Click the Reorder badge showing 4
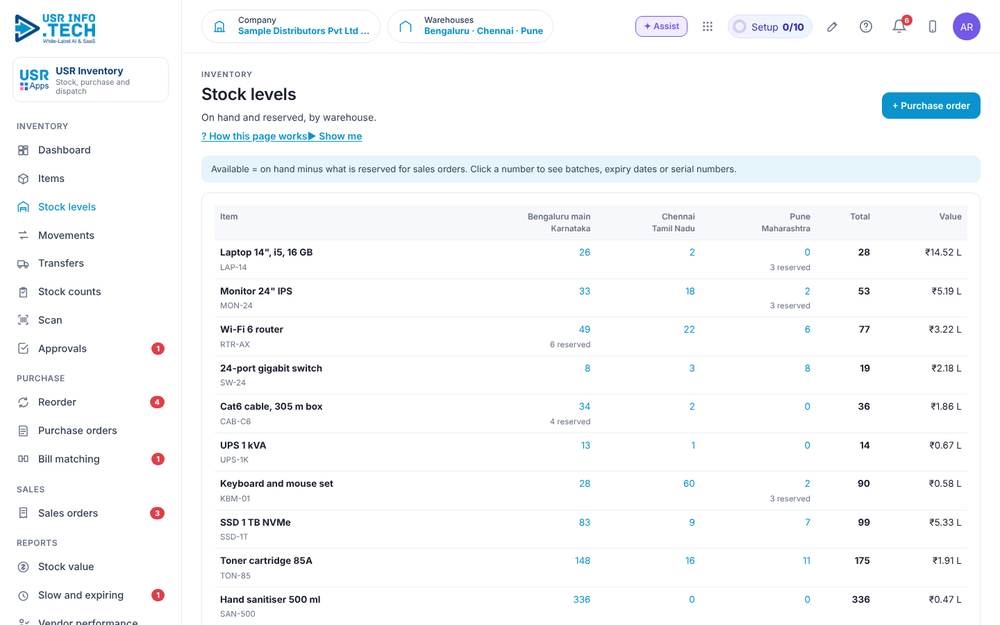The width and height of the screenshot is (1000, 625). point(157,402)
